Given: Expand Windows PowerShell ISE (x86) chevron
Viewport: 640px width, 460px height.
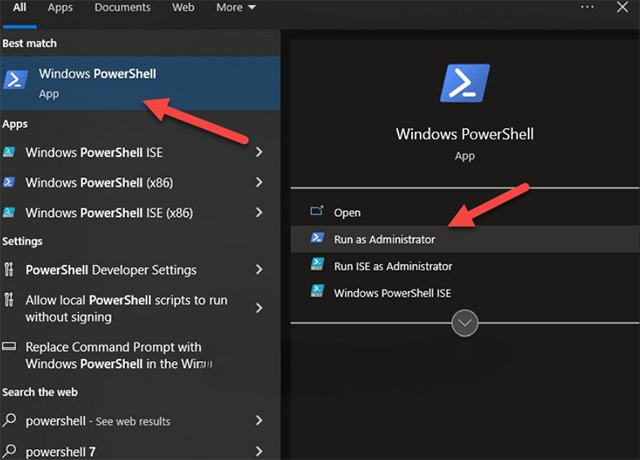Looking at the screenshot, I should (259, 212).
